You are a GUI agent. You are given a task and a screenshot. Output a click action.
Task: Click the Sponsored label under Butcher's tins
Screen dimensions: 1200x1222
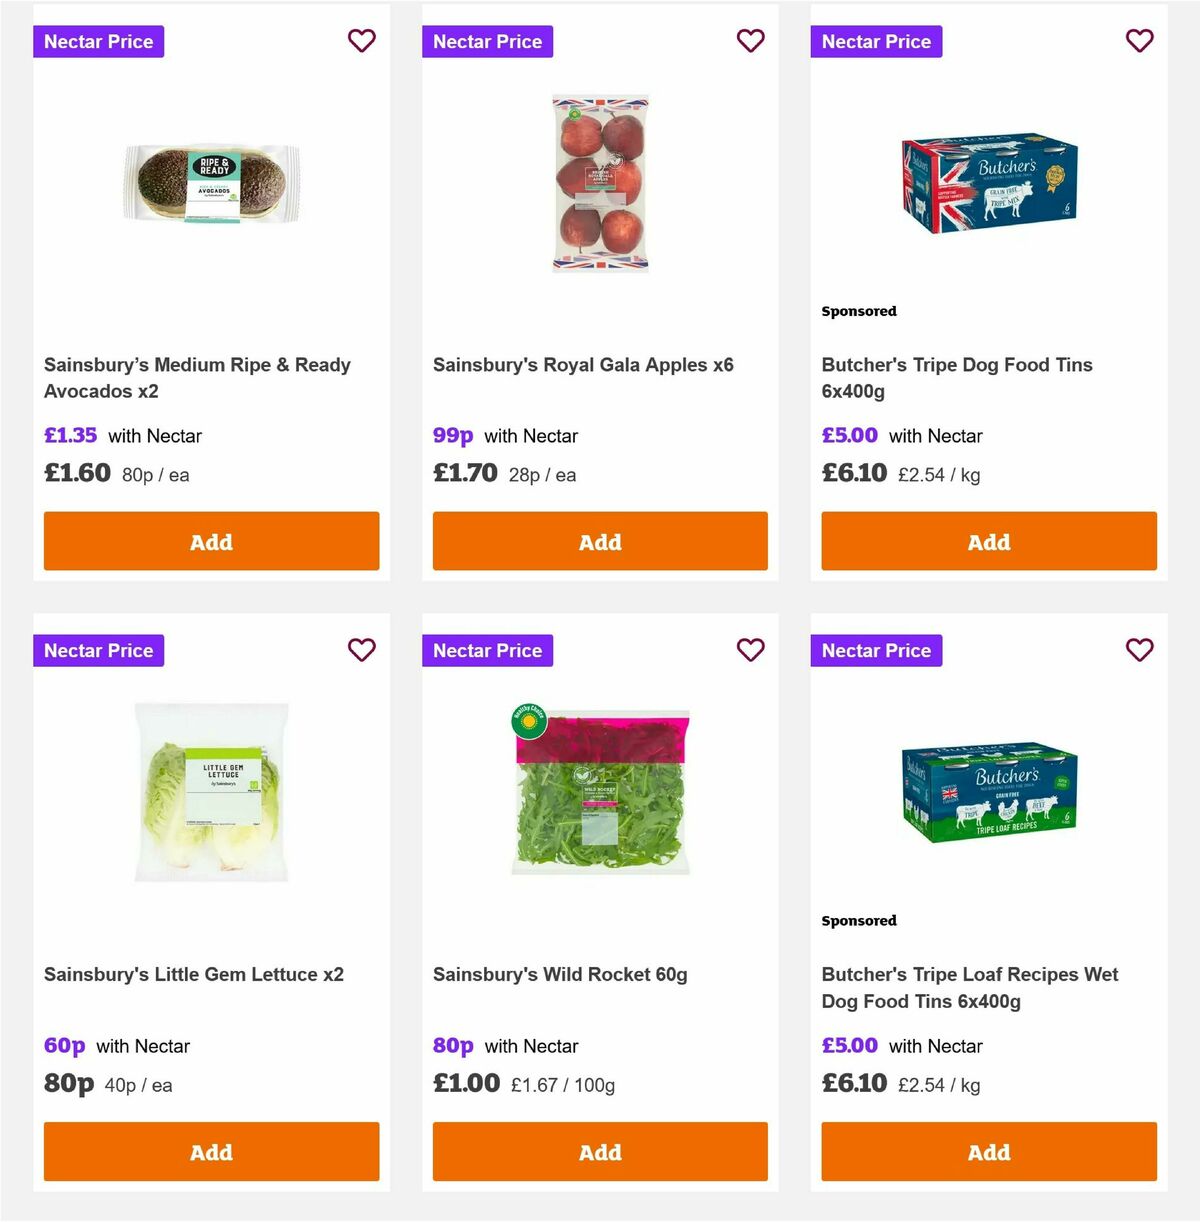[x=859, y=311]
